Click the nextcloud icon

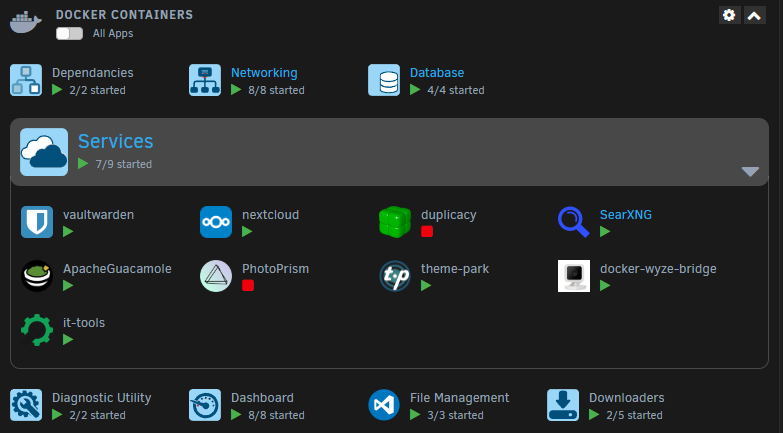[216, 222]
